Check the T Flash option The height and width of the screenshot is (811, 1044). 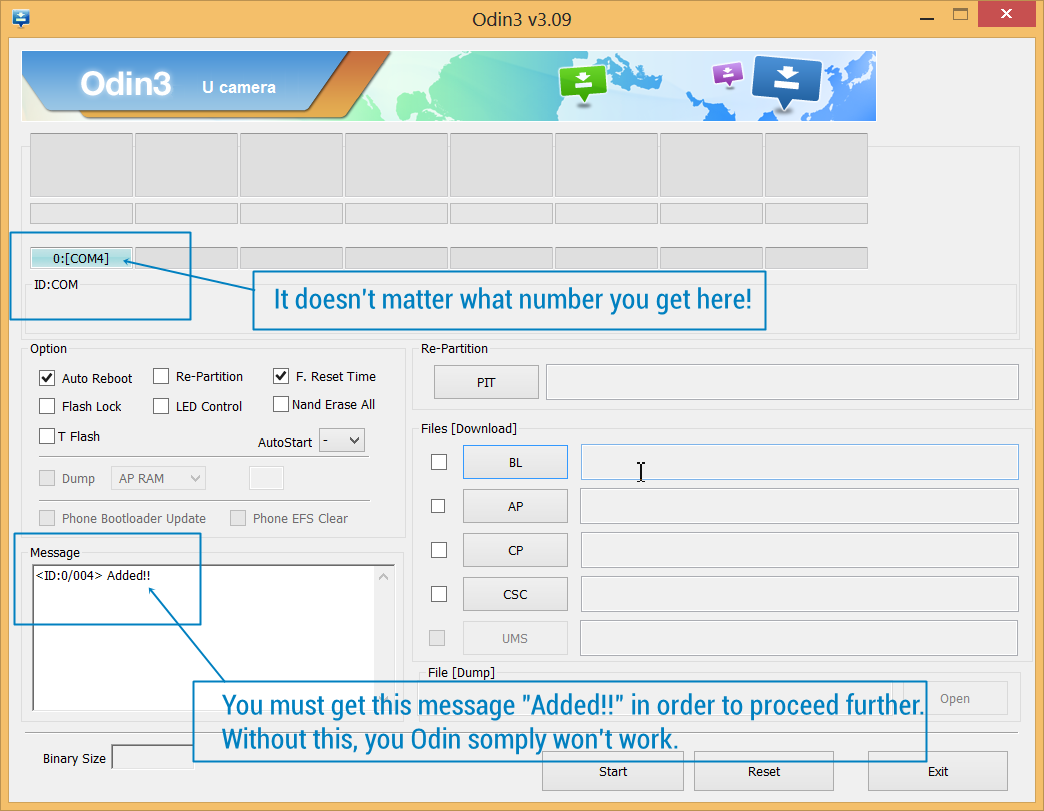pos(46,436)
